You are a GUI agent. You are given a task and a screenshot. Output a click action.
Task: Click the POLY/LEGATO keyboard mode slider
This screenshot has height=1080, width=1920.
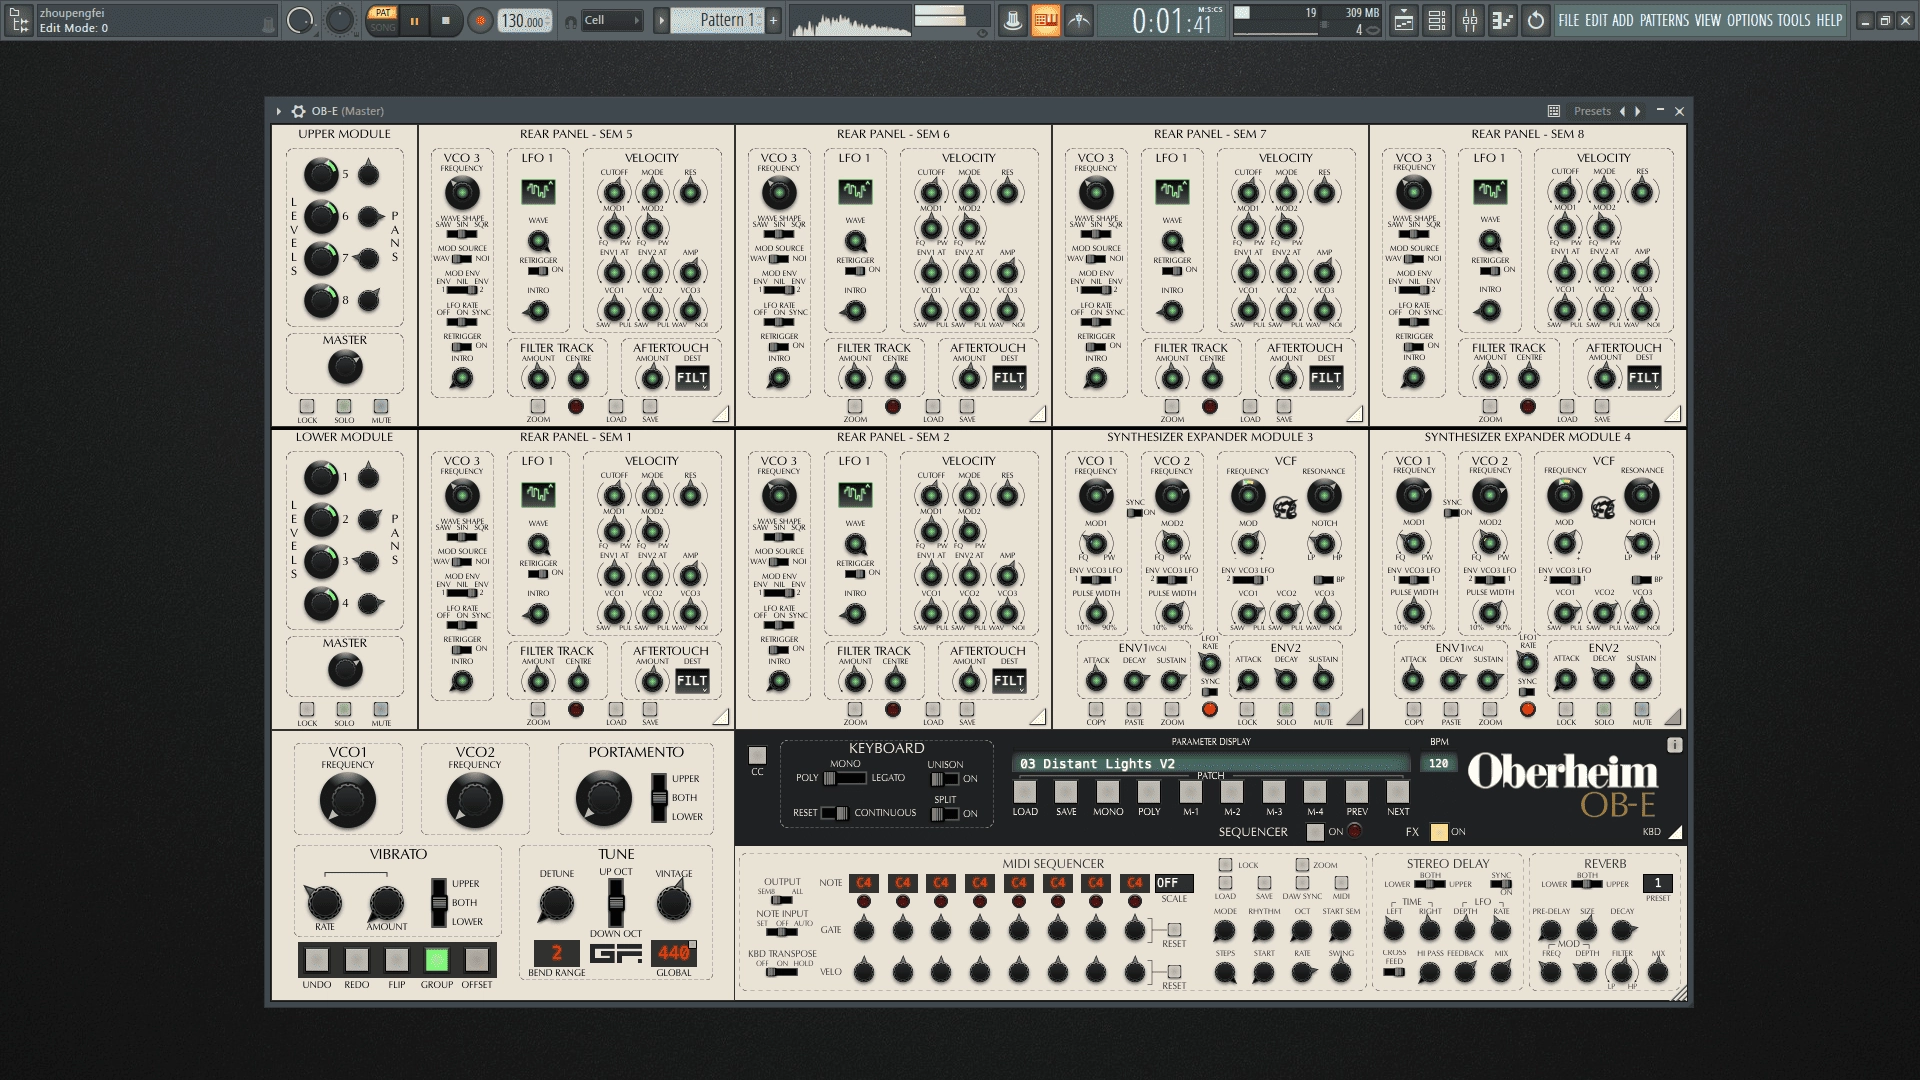(x=845, y=778)
